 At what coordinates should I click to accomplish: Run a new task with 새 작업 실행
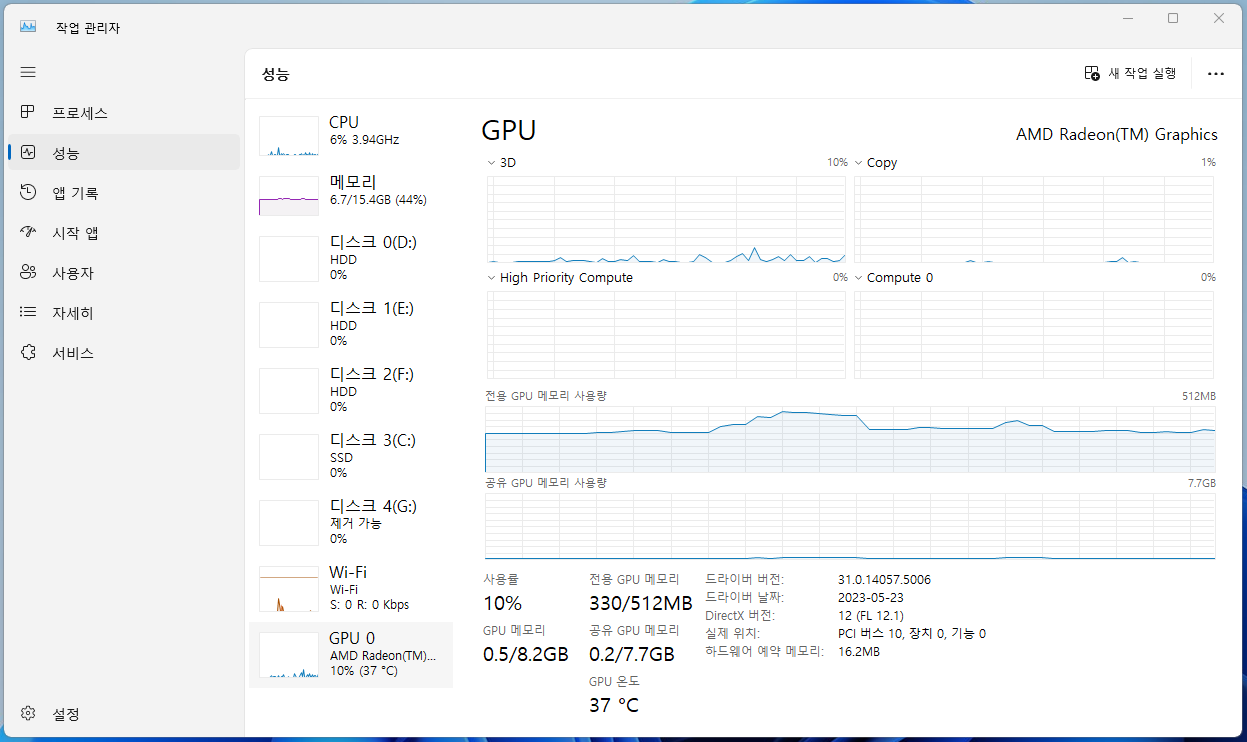point(1130,73)
